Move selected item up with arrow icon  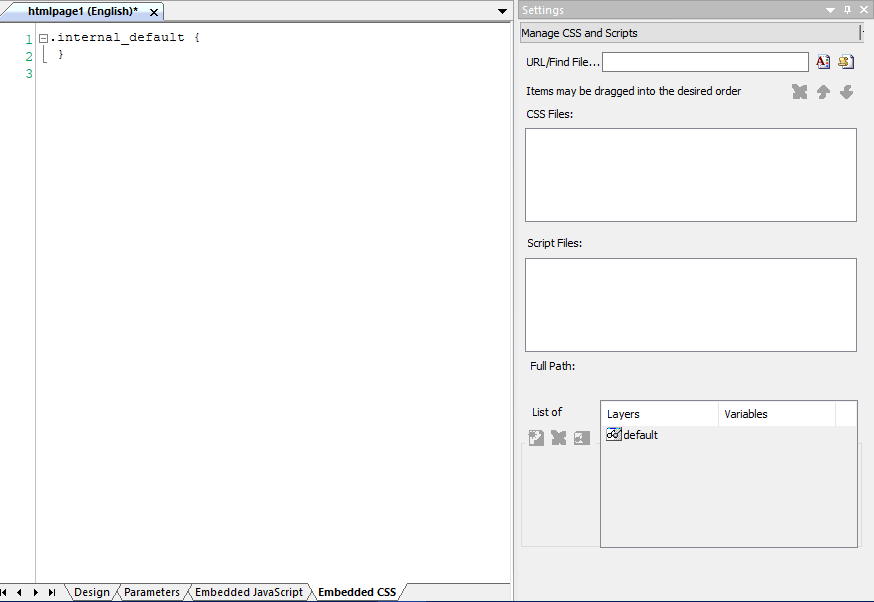pos(823,92)
